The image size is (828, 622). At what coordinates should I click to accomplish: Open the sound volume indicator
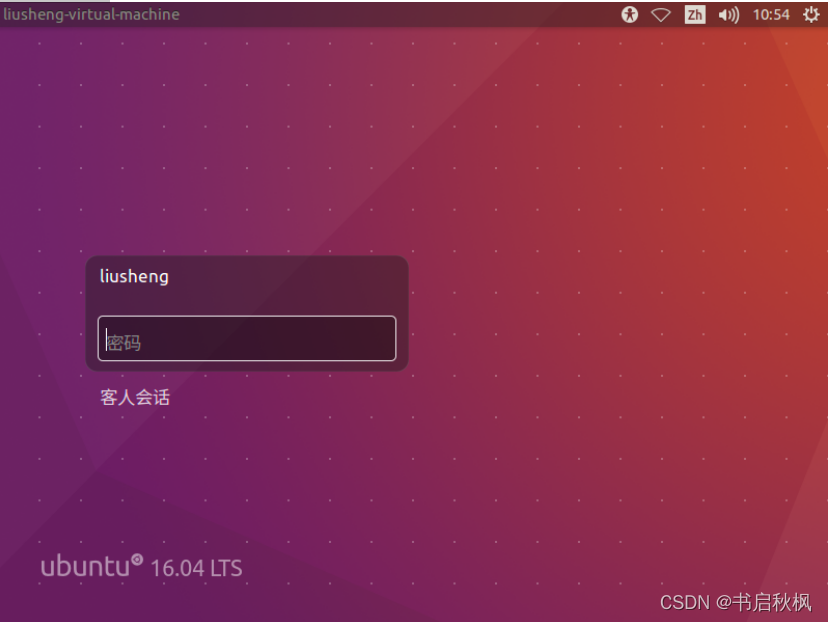click(729, 15)
